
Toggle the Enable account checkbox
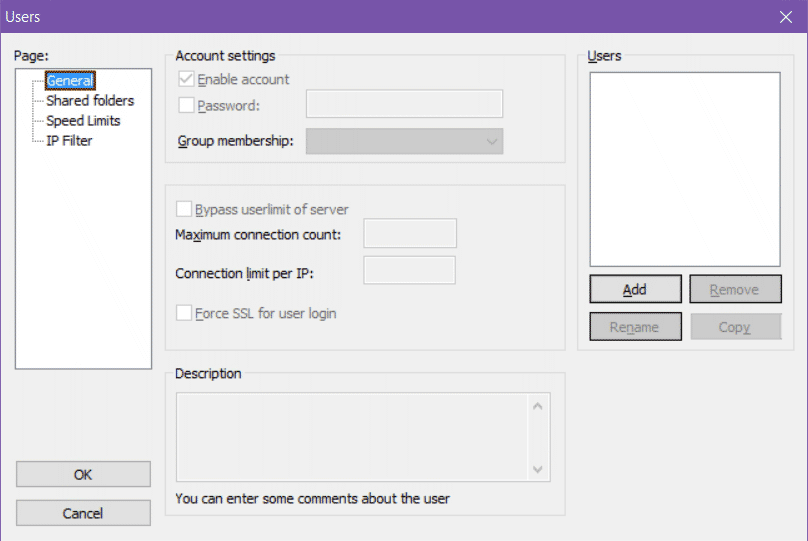coord(185,80)
